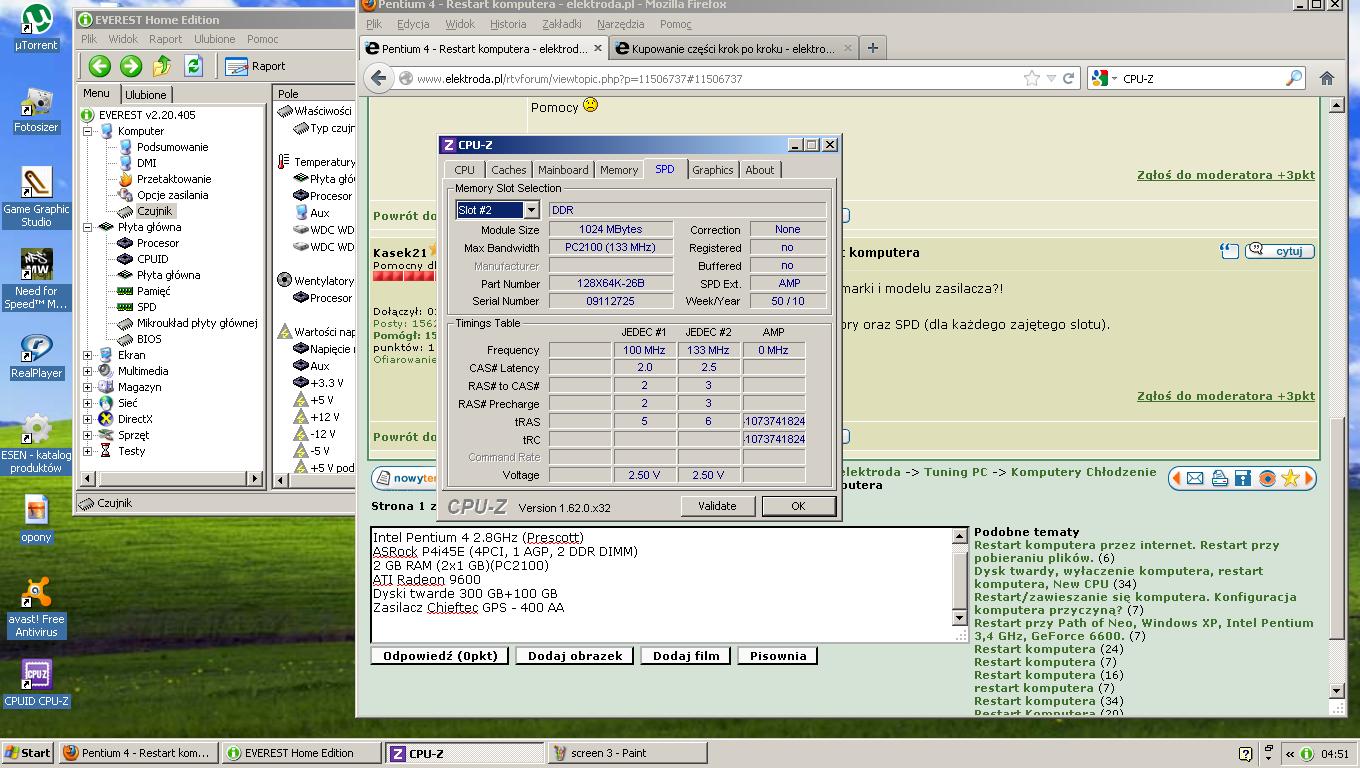Open the RealPlayer desktop icon

(36, 356)
